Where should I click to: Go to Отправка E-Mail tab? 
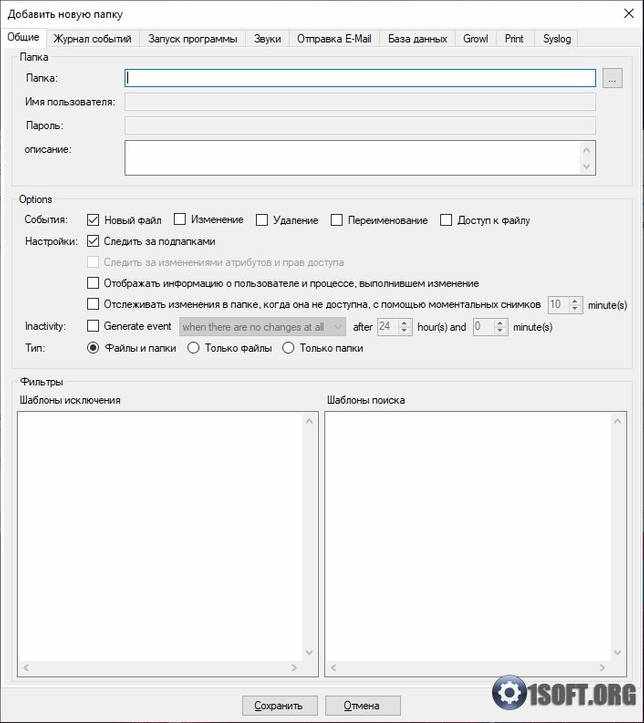click(334, 39)
